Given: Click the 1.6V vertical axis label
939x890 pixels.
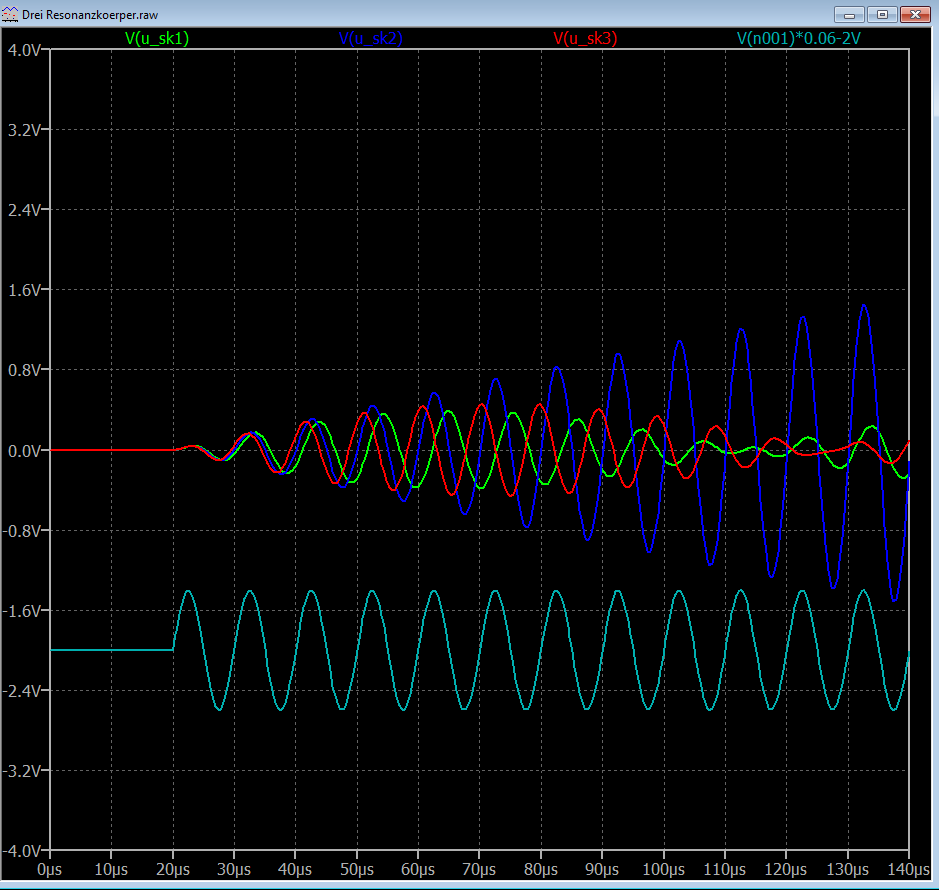Looking at the screenshot, I should (23, 290).
